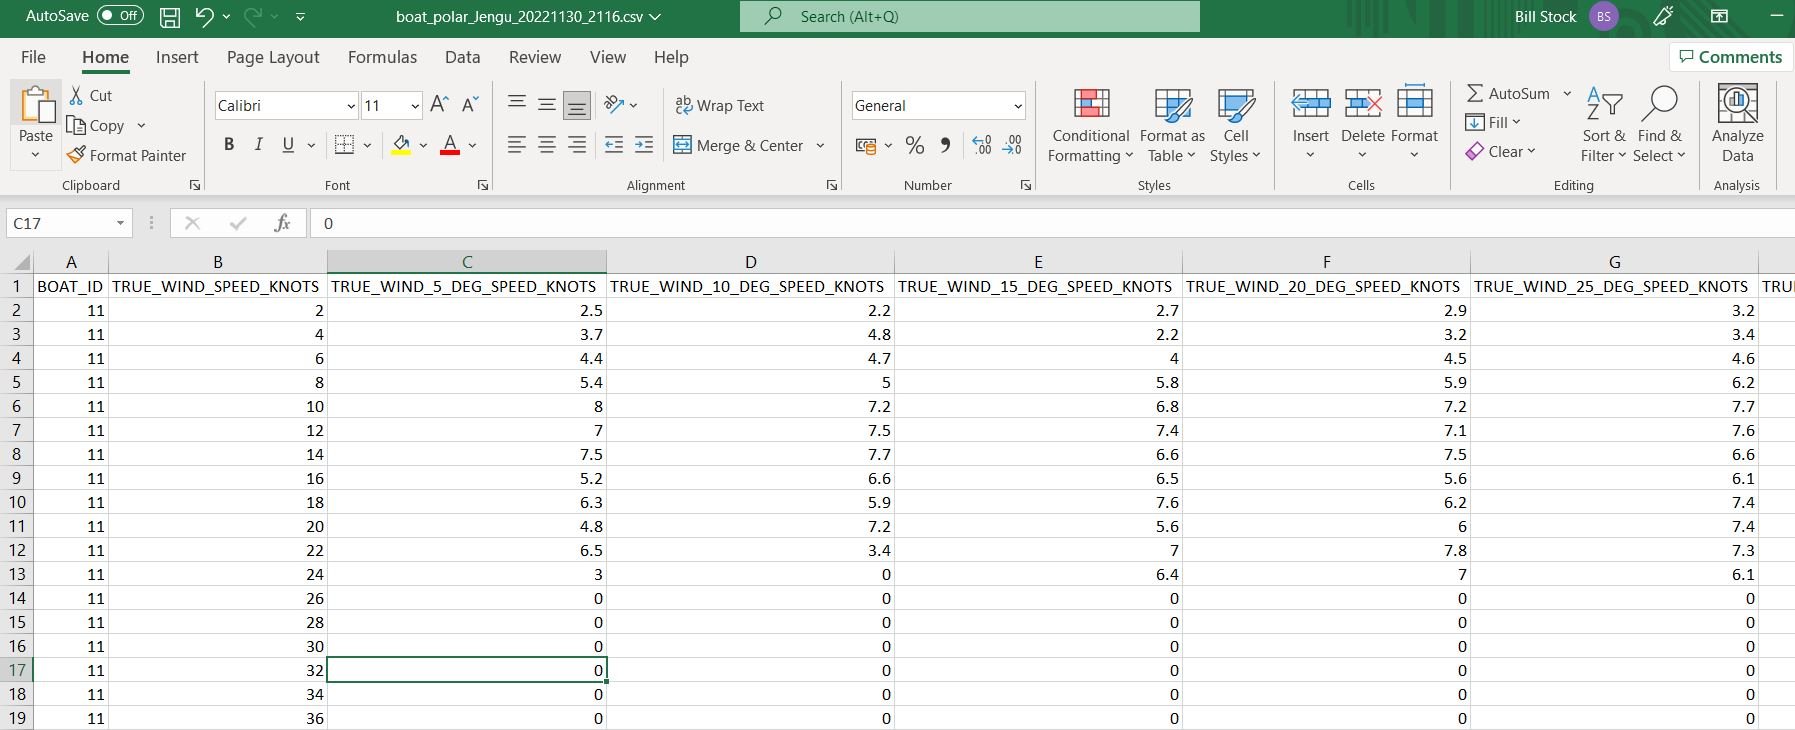Toggle the AutoSave switch

(120, 16)
